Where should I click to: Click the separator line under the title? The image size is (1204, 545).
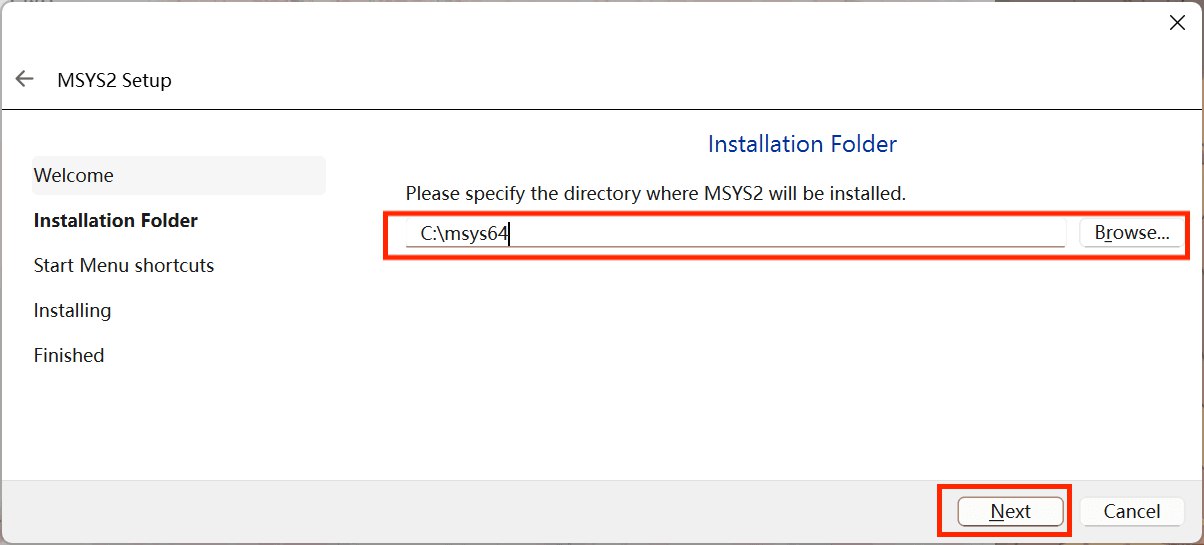601,108
